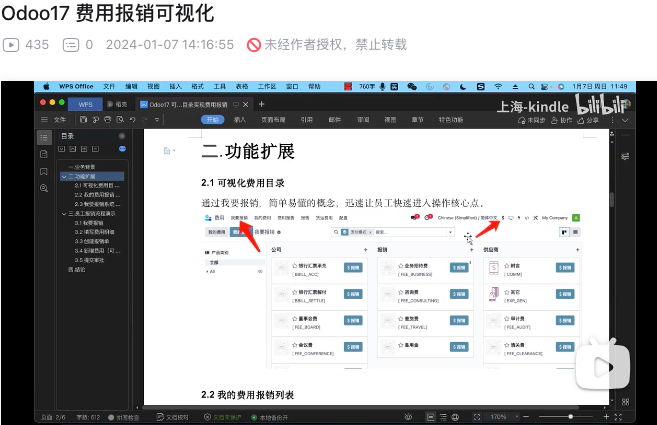Select outline item 3.1 我要报销
The height and width of the screenshot is (425, 657).
(89, 223)
